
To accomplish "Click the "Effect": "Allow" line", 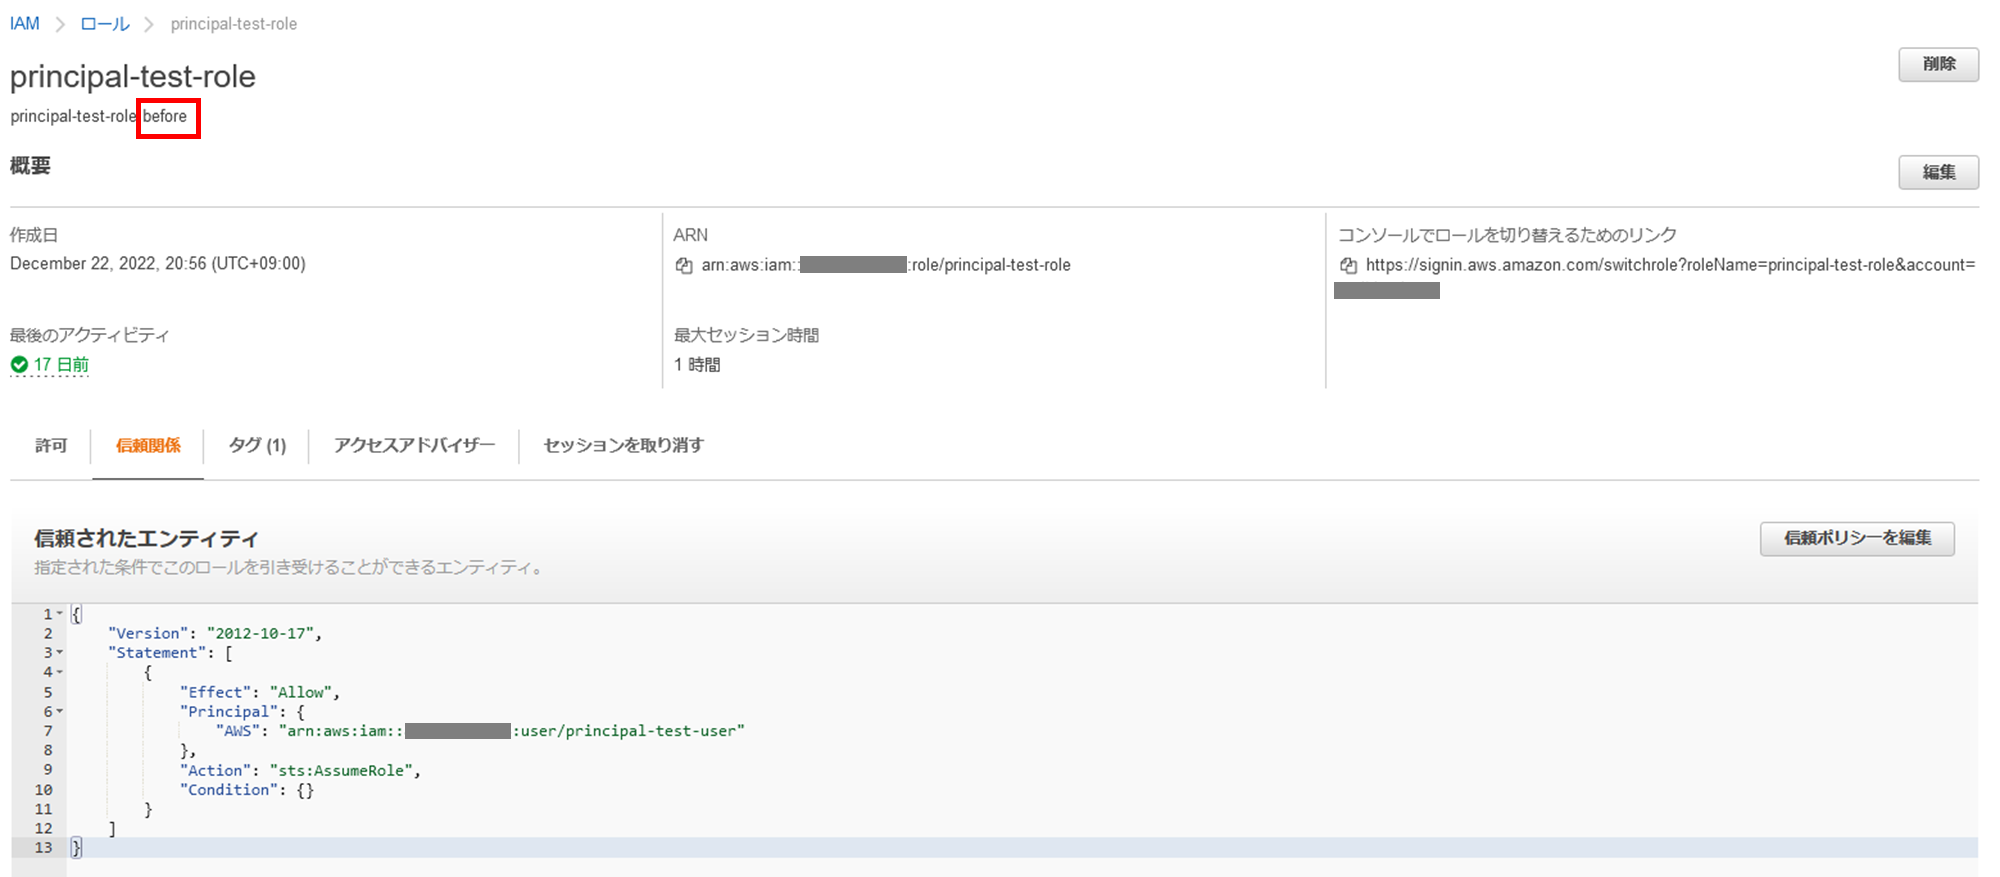I will point(260,692).
